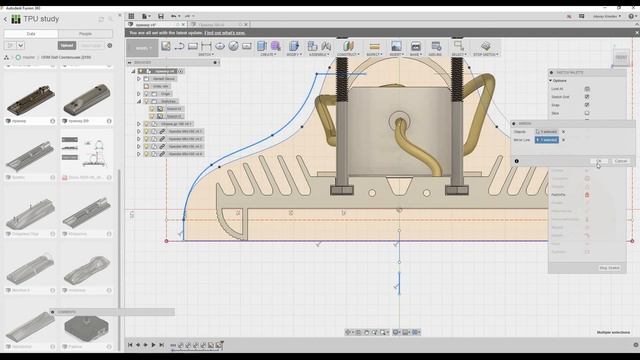Close the active document tab

click(x=183, y=24)
